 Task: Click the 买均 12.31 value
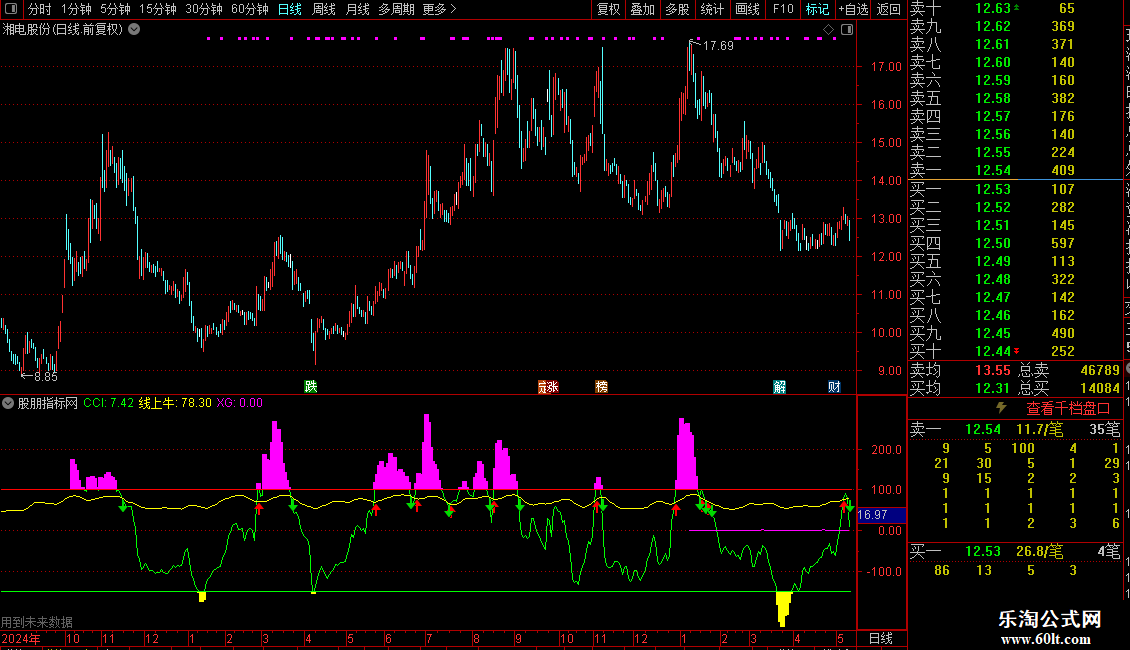tap(992, 388)
